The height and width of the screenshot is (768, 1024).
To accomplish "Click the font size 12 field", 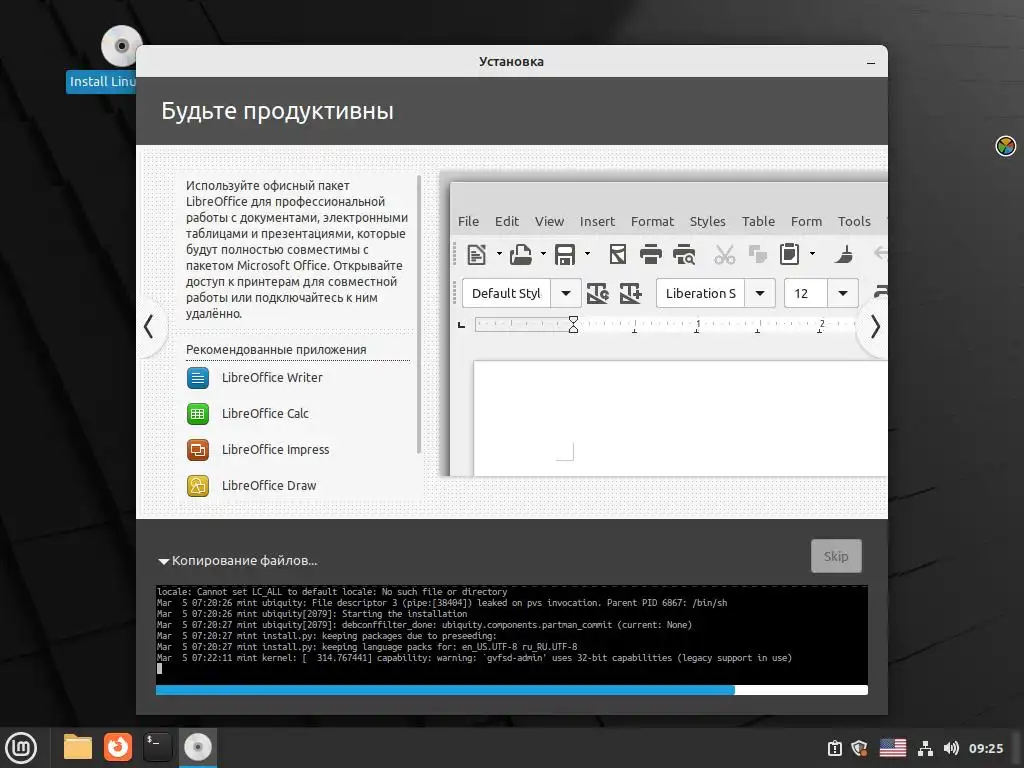I will pos(806,293).
